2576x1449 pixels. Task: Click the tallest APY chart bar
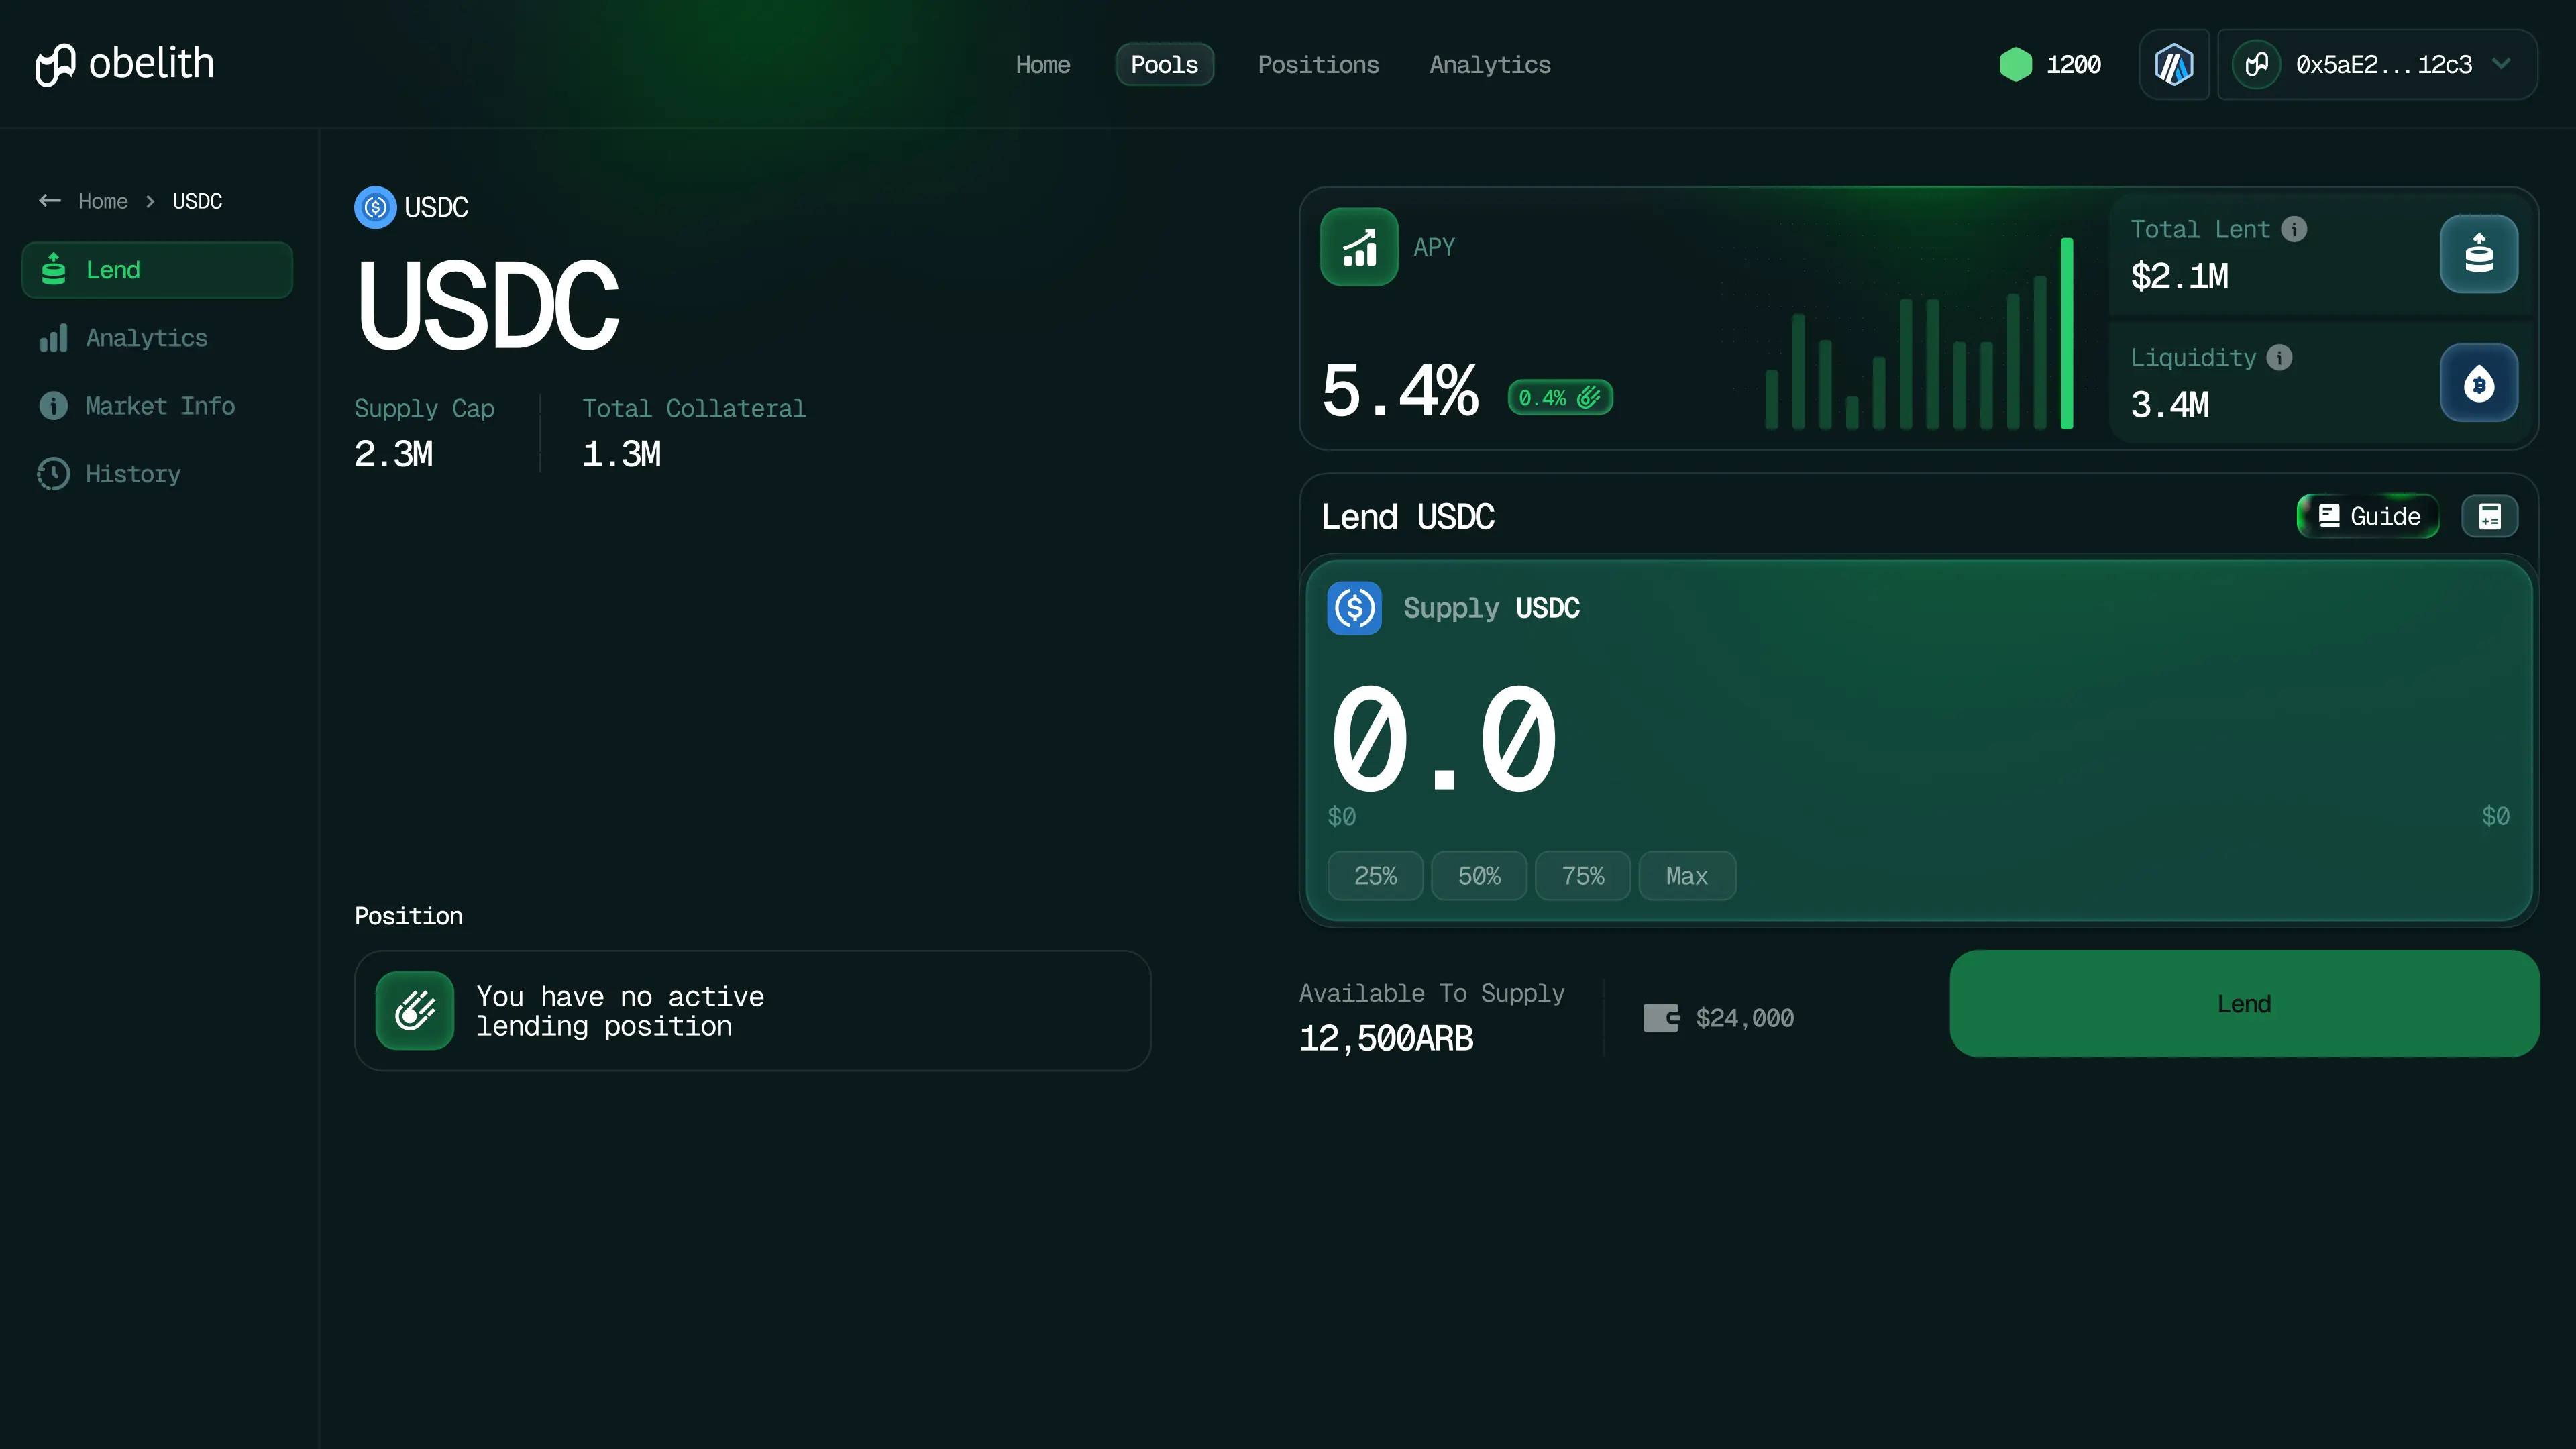[x=2066, y=334]
